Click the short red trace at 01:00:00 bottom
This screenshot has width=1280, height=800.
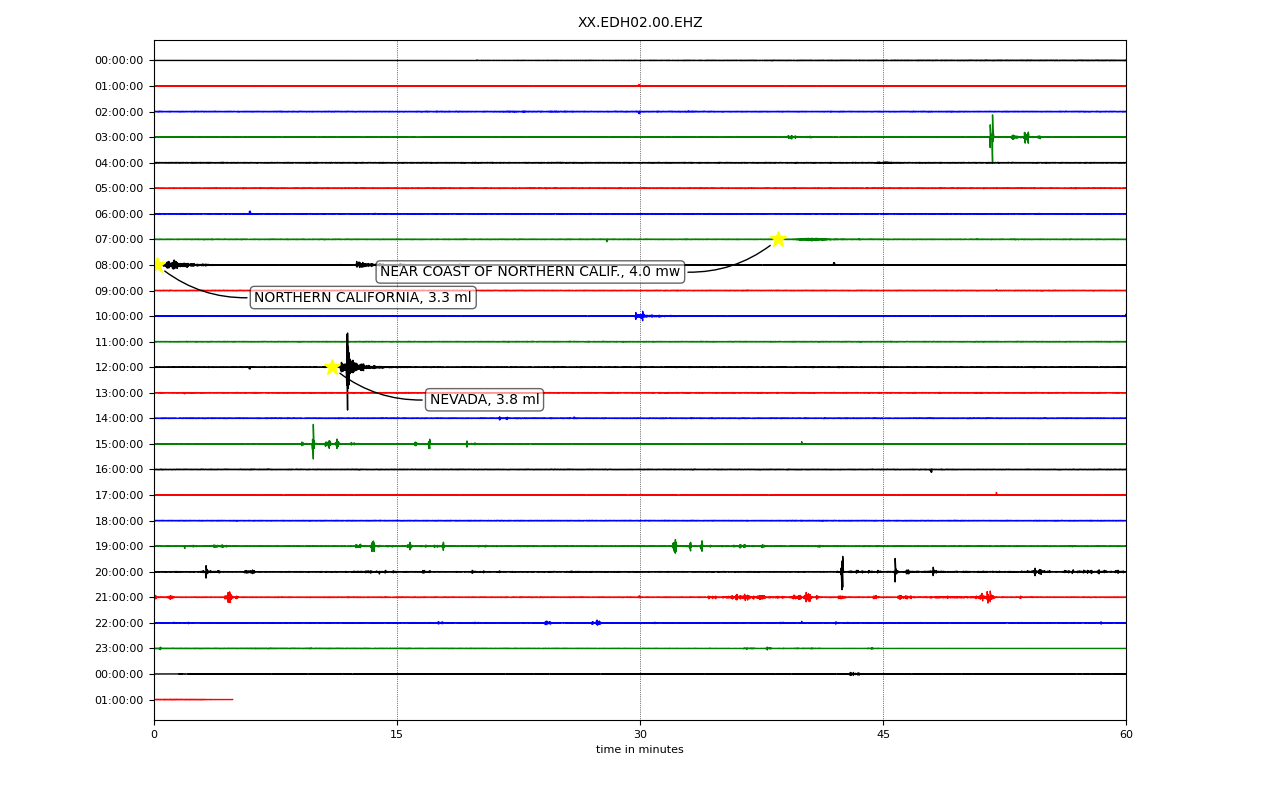coord(193,699)
